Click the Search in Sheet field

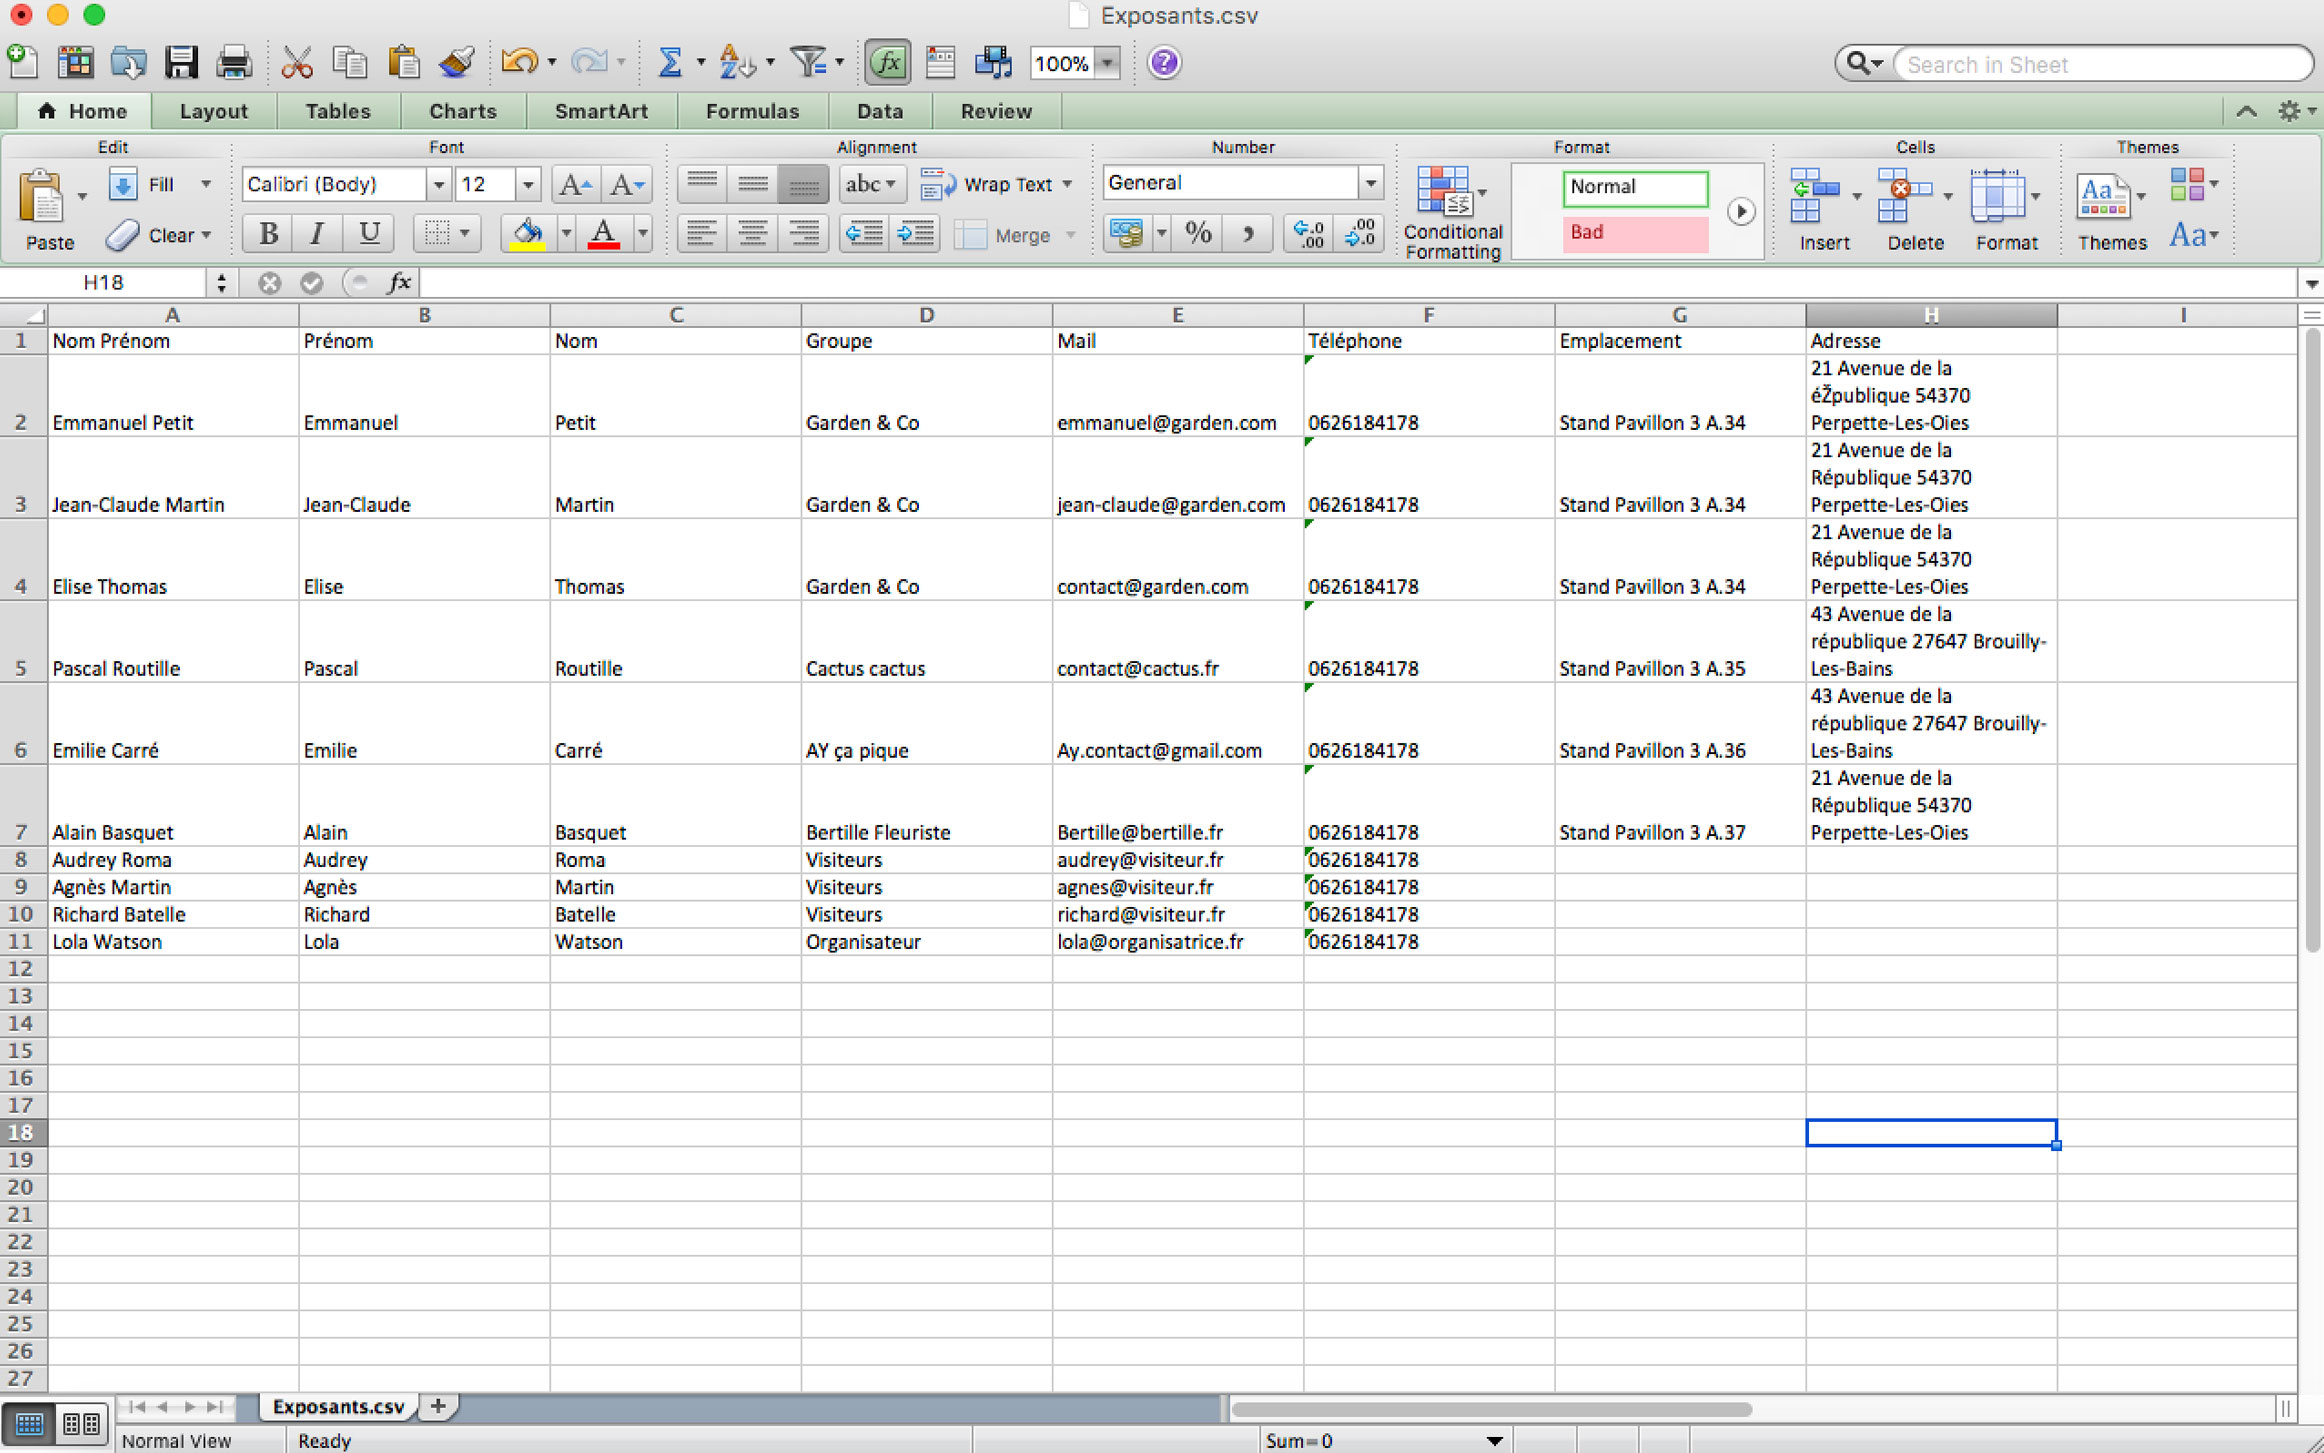[2100, 64]
